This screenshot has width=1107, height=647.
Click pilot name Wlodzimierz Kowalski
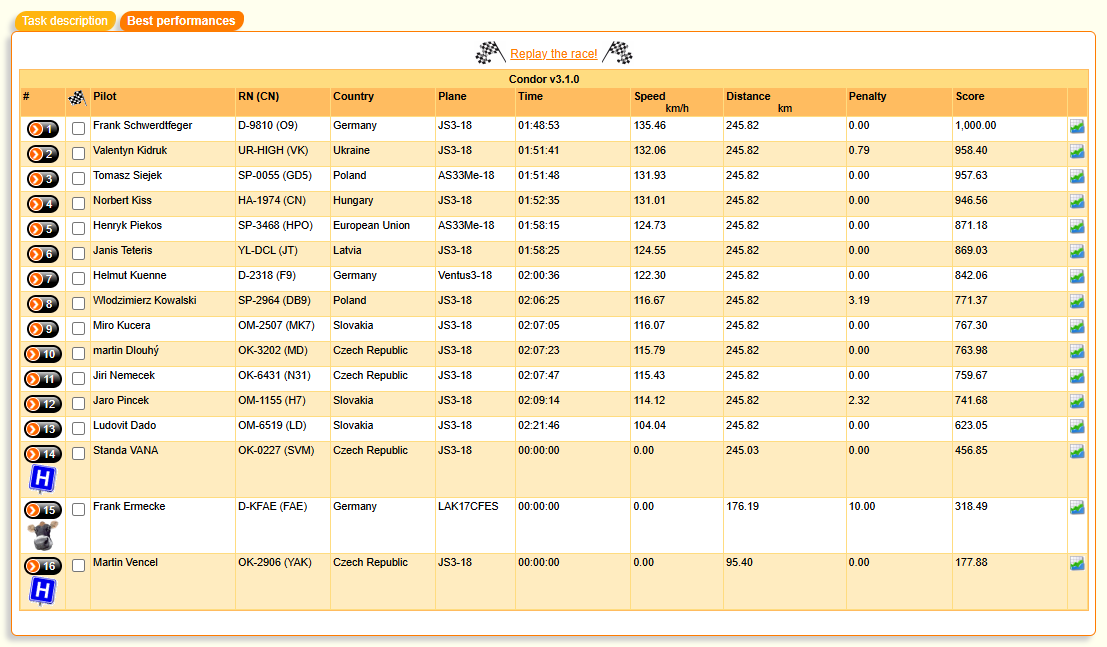145,300
